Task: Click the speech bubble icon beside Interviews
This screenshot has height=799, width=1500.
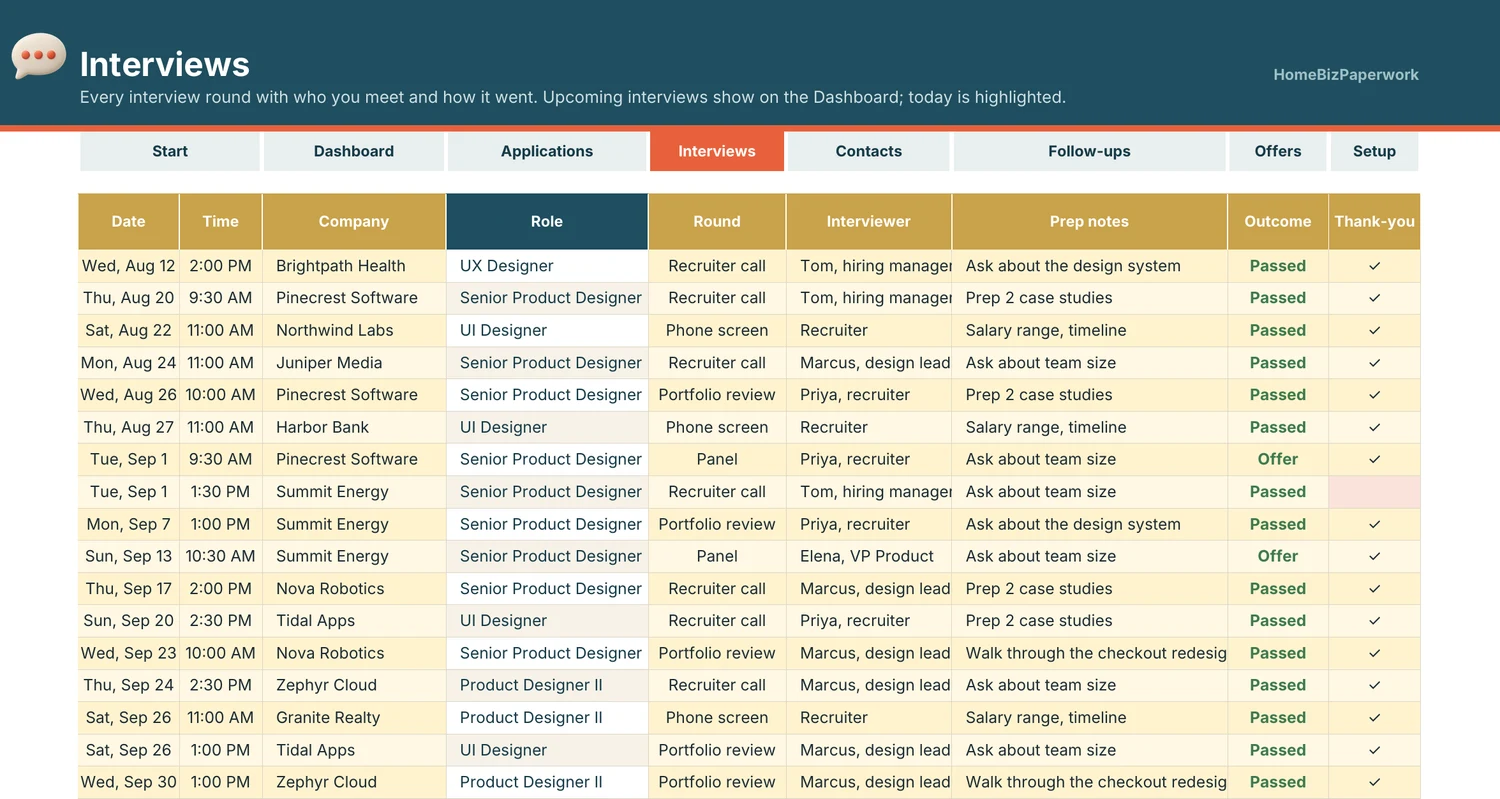Action: (x=39, y=56)
